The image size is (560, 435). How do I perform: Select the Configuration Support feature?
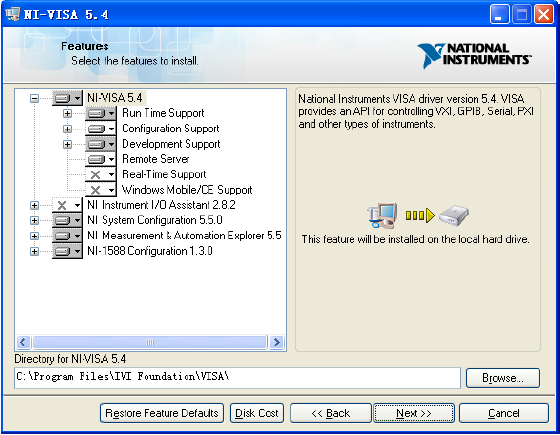(171, 129)
